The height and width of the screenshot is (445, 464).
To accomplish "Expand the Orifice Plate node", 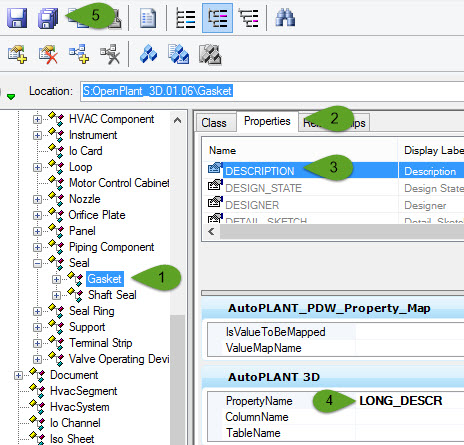I will 37,215.
